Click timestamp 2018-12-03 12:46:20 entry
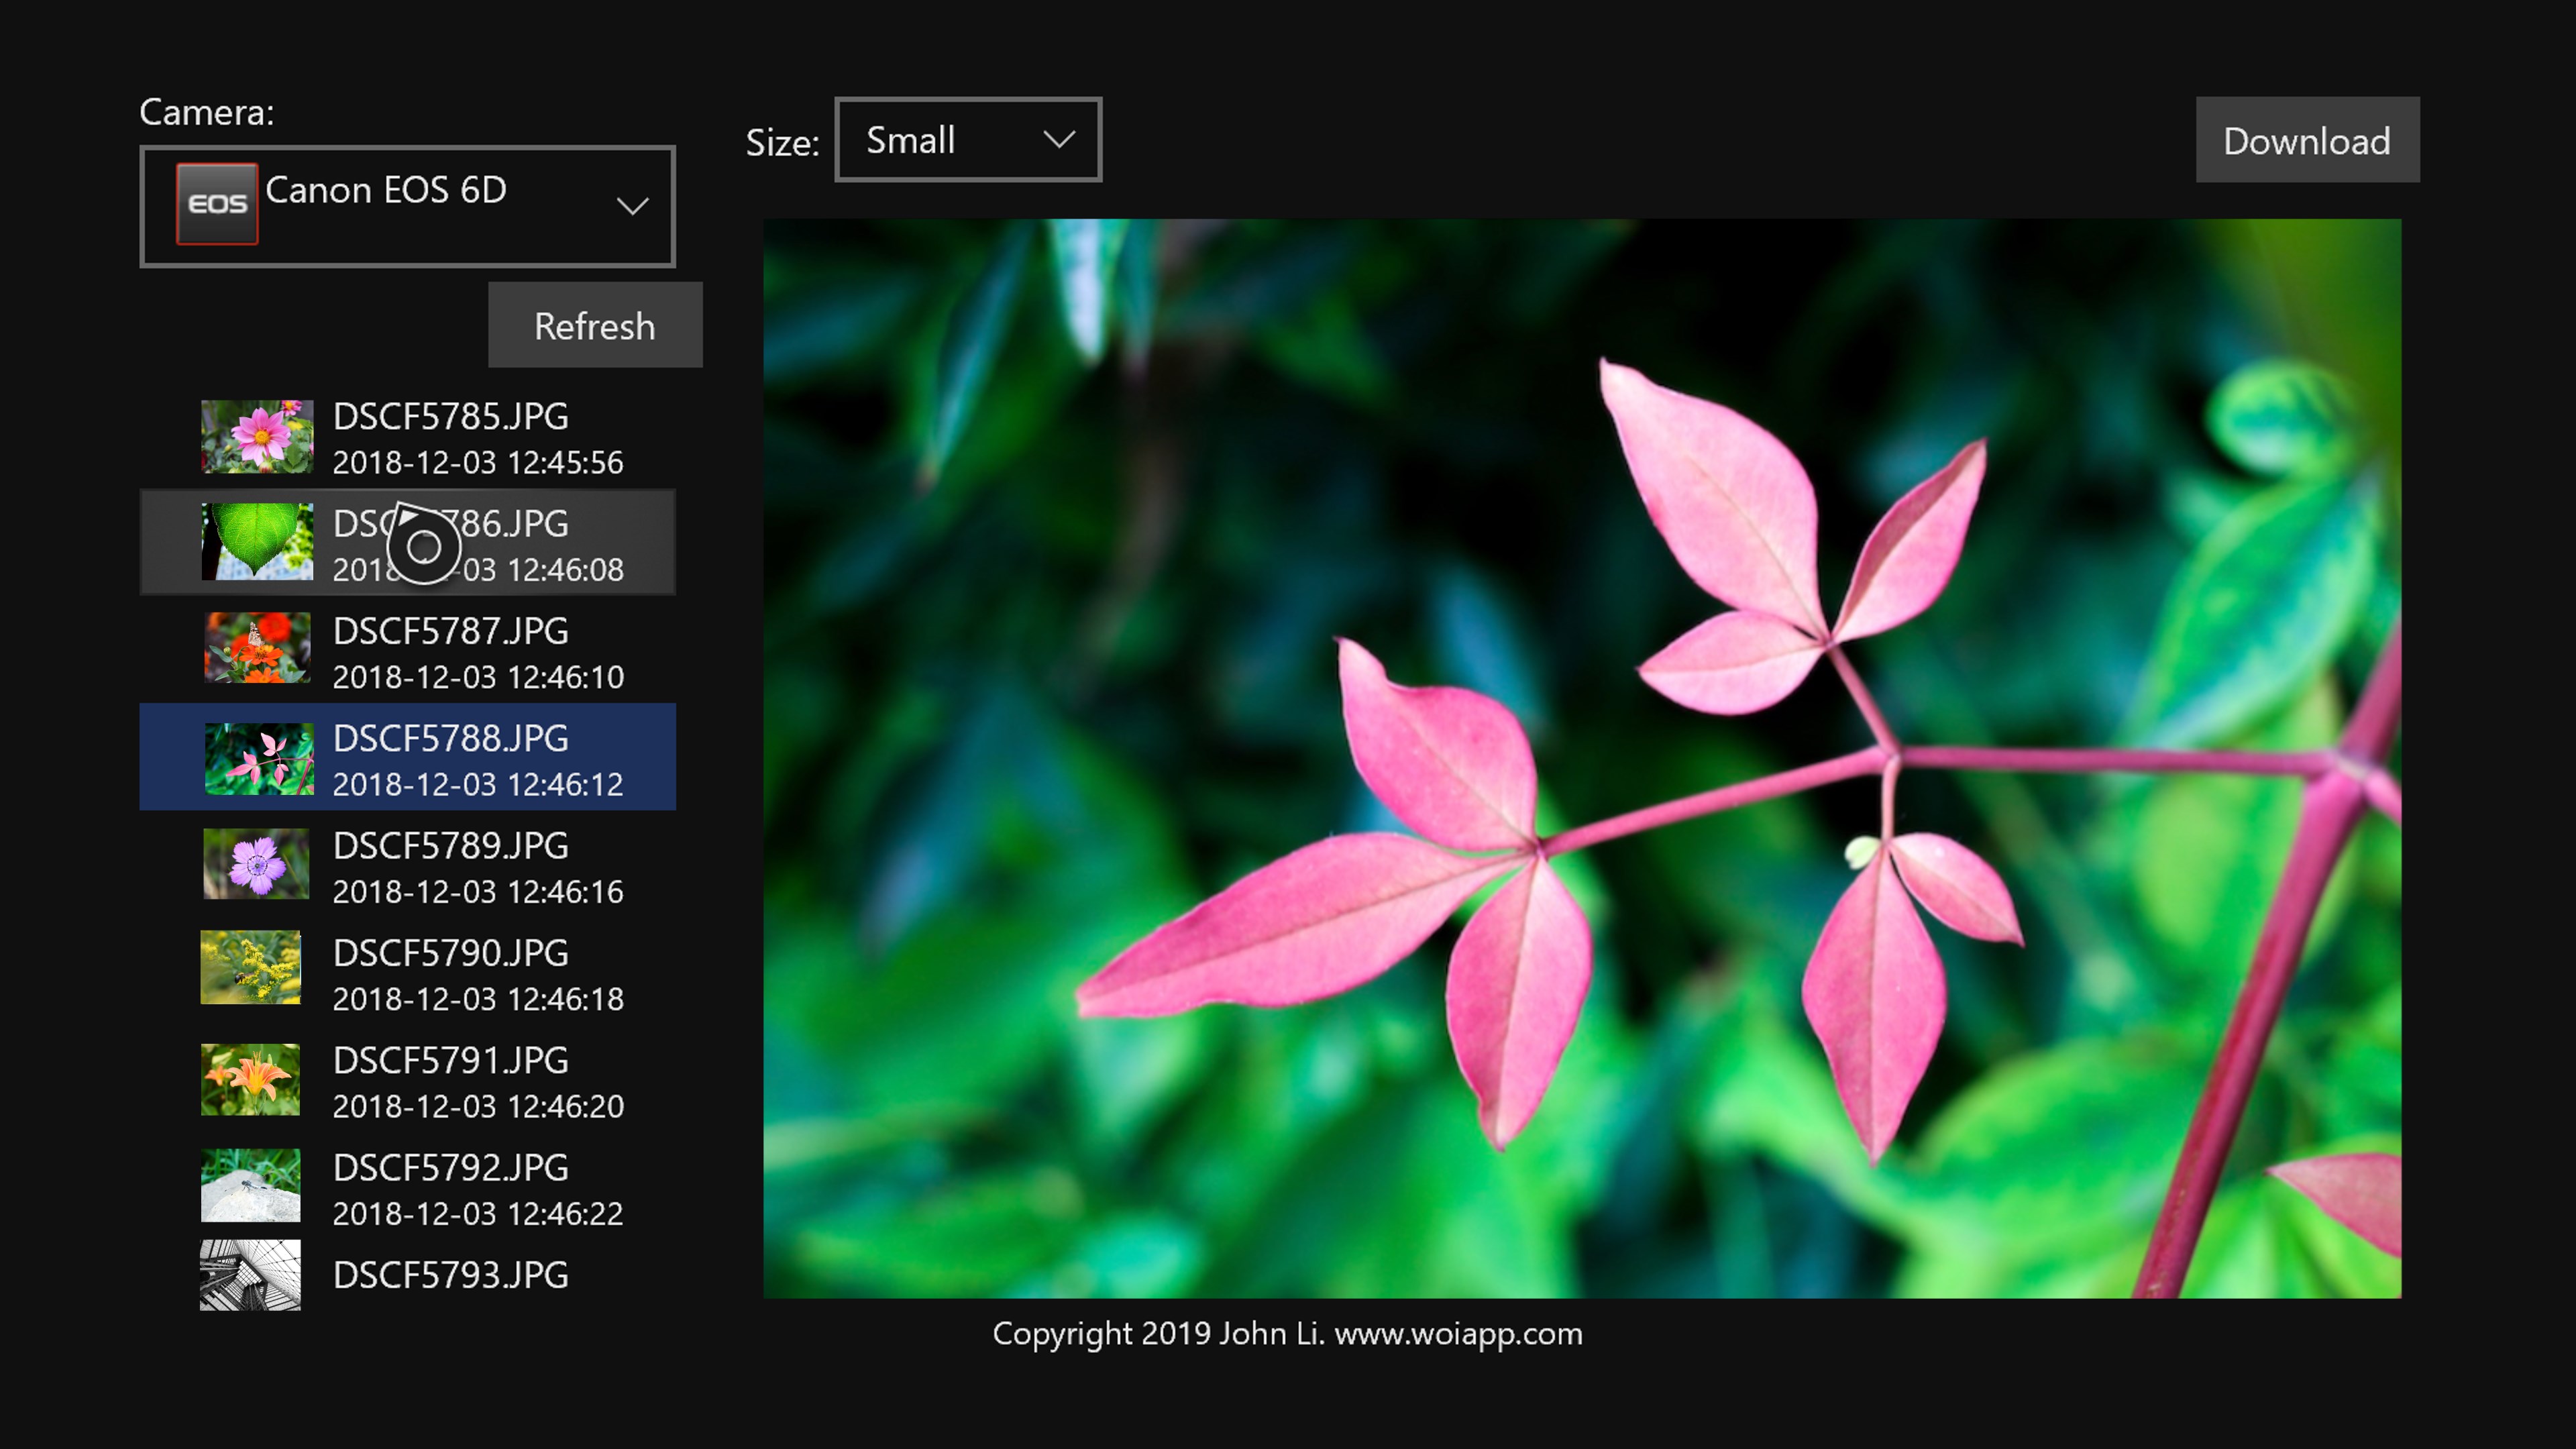 click(478, 1107)
